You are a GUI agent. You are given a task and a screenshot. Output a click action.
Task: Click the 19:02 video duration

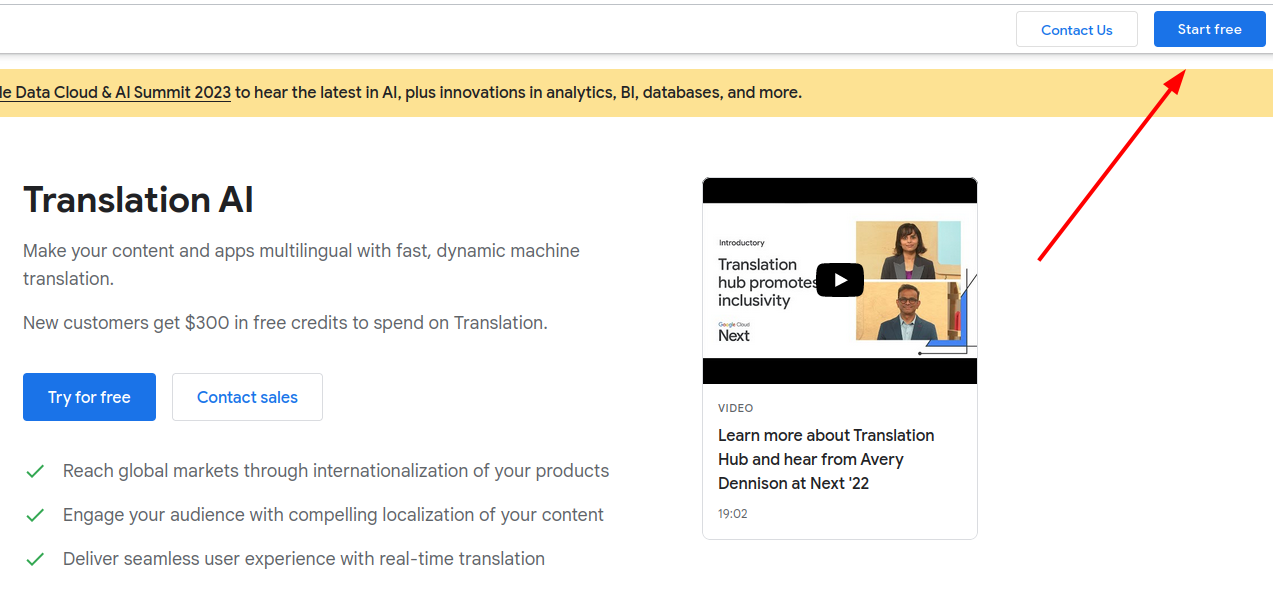732,514
